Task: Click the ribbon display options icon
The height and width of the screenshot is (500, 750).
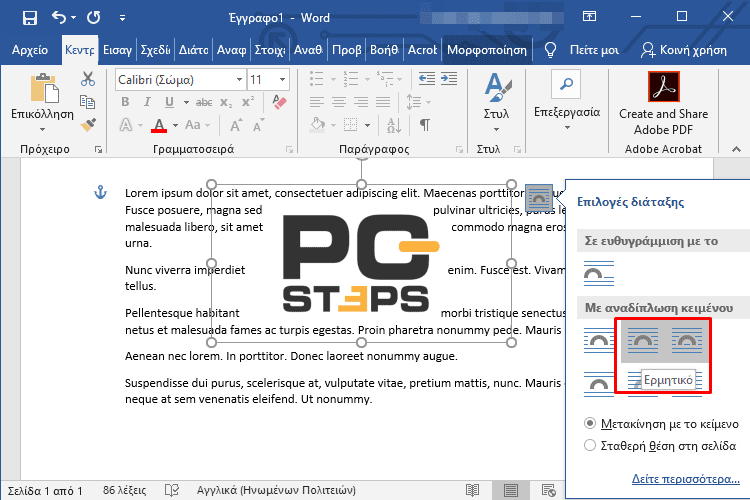Action: pos(589,17)
